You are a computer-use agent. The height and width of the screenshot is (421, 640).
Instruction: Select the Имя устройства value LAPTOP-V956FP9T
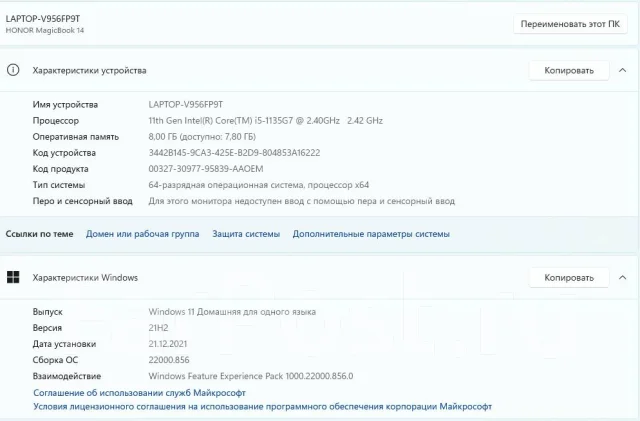pyautogui.click(x=186, y=105)
